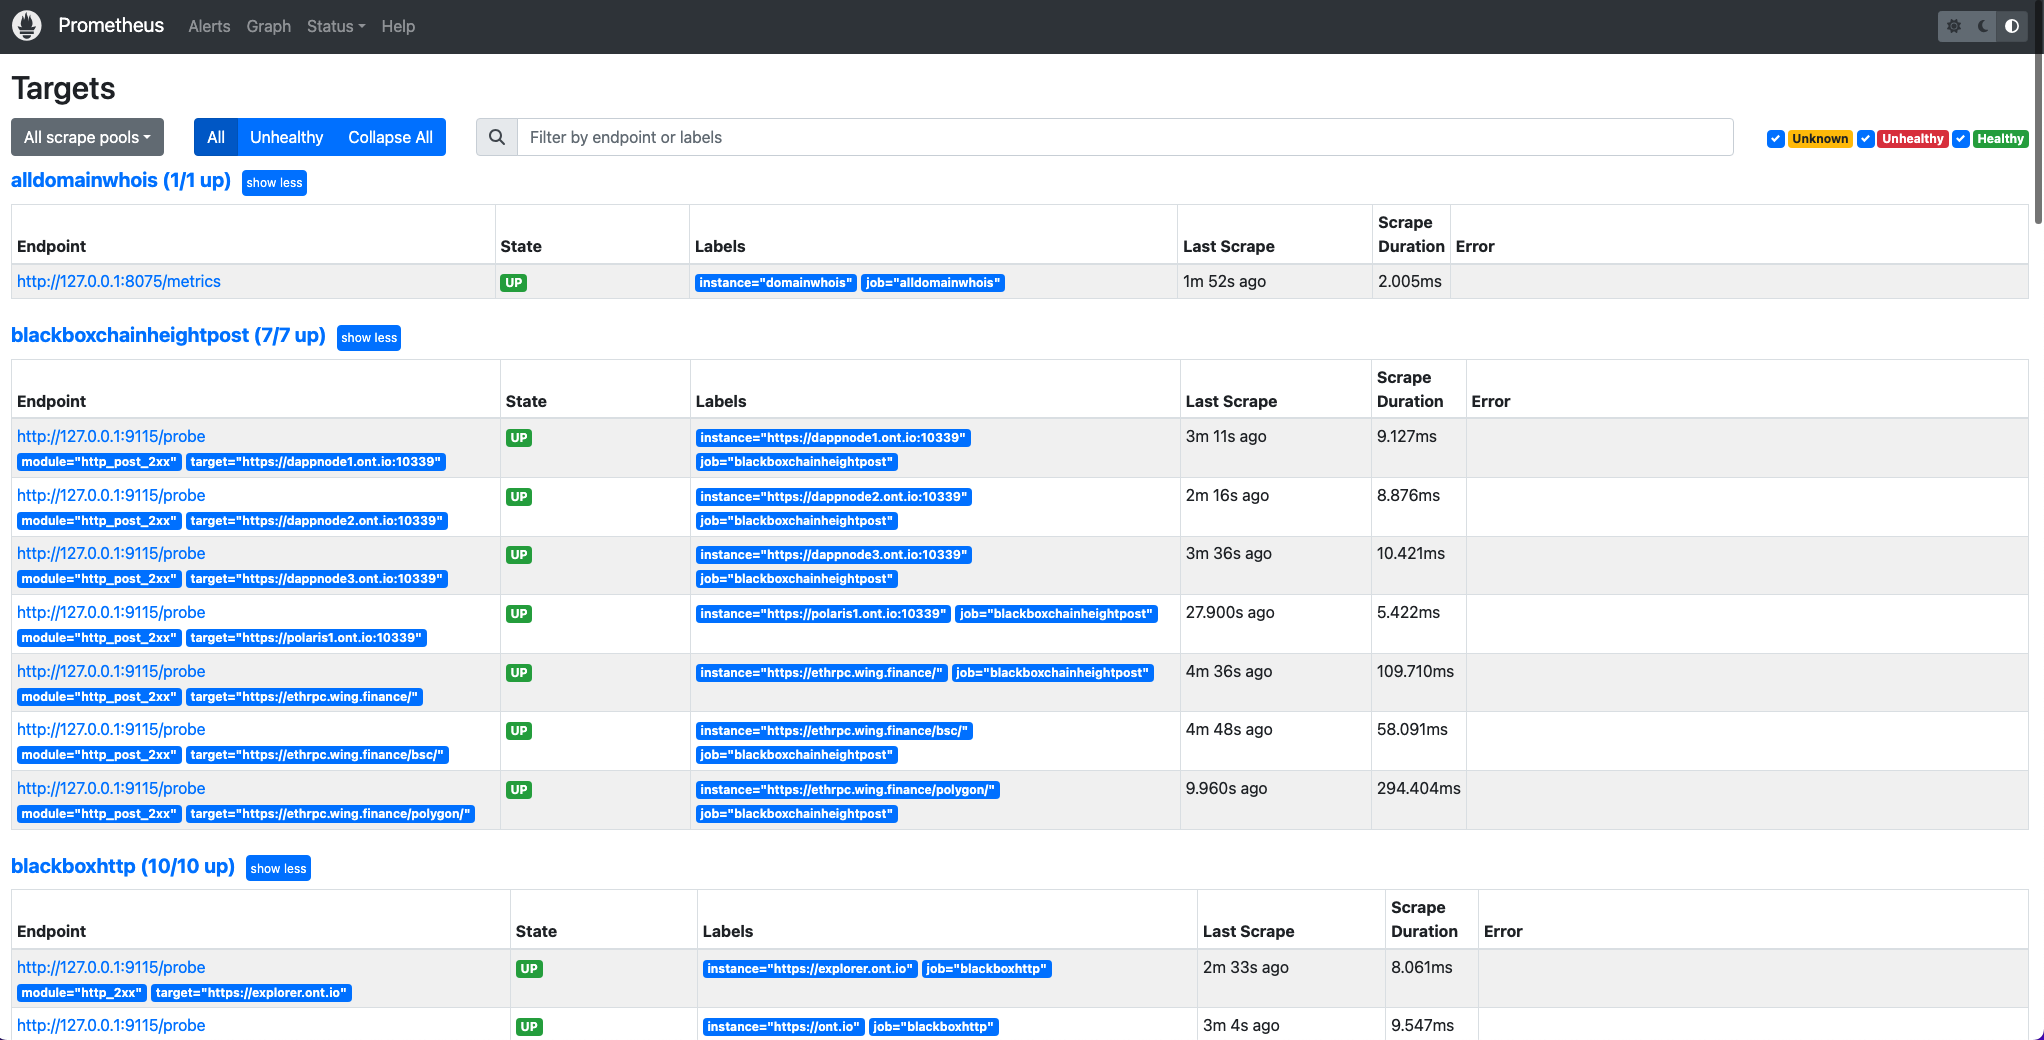Collapse the blackboxhttp pool with show less

pos(278,868)
